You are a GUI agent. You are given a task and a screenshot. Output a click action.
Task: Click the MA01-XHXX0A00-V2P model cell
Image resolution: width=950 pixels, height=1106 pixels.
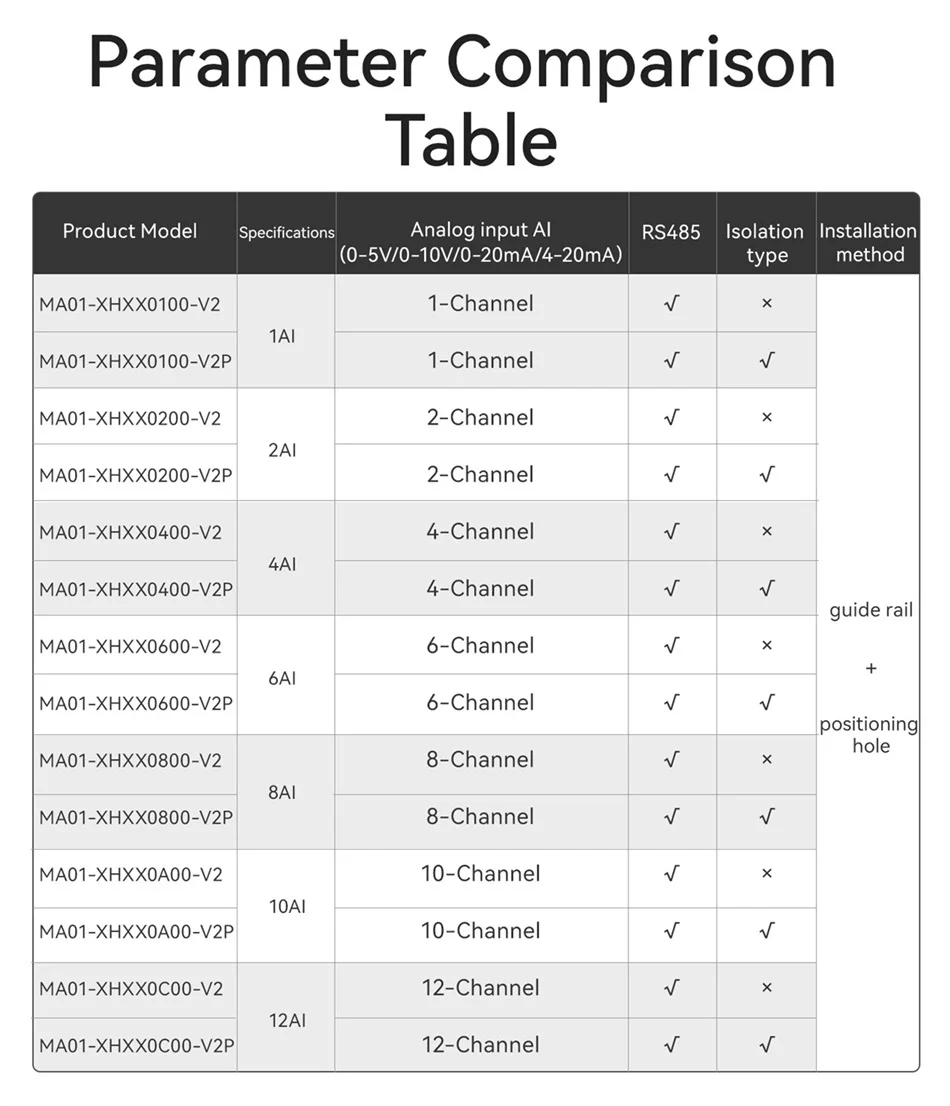click(136, 932)
